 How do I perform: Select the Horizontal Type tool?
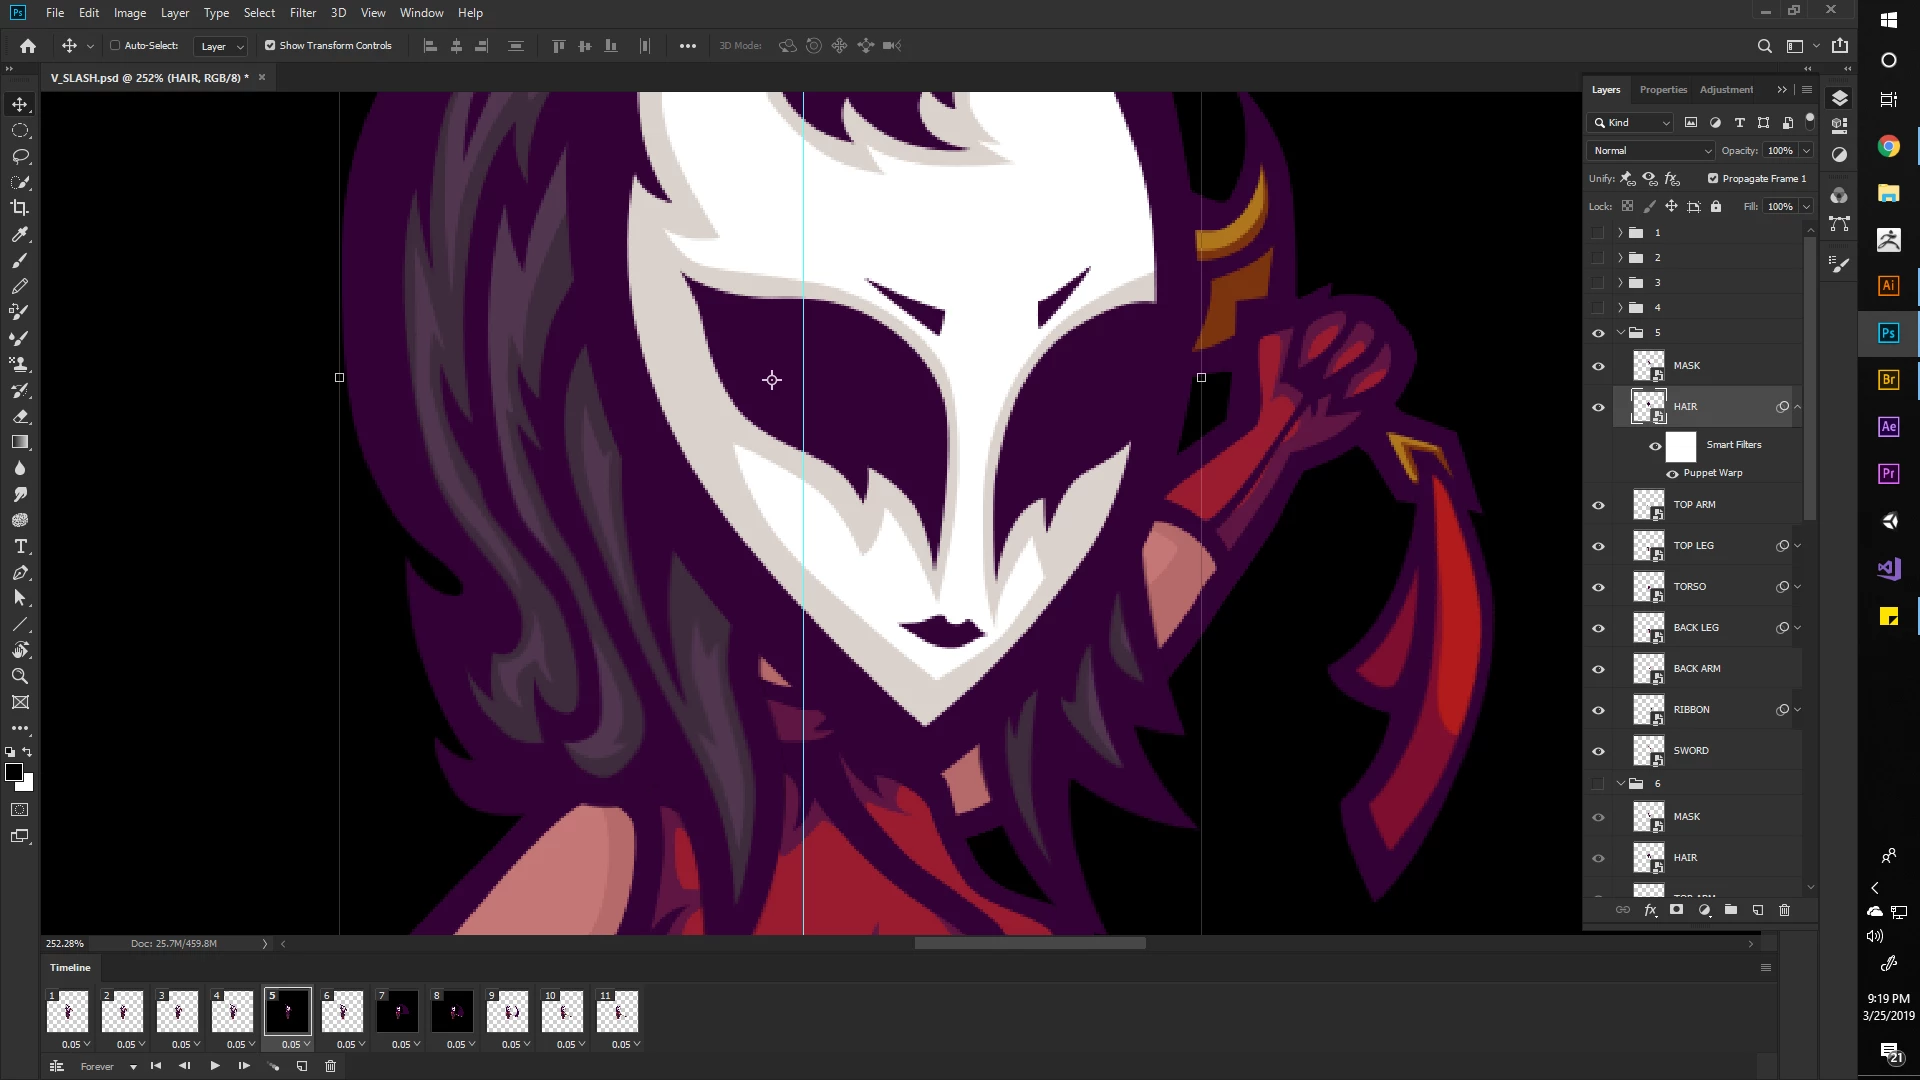(x=20, y=546)
